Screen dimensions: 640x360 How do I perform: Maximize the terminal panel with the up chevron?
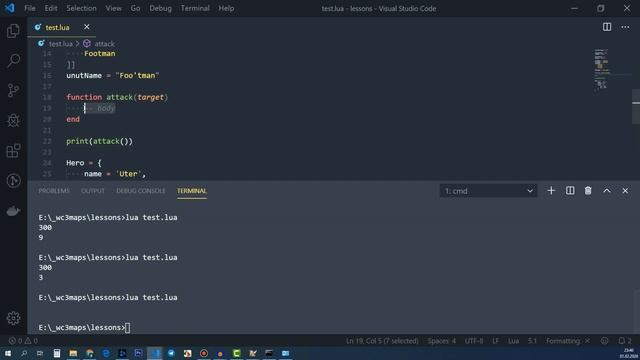tap(607, 191)
